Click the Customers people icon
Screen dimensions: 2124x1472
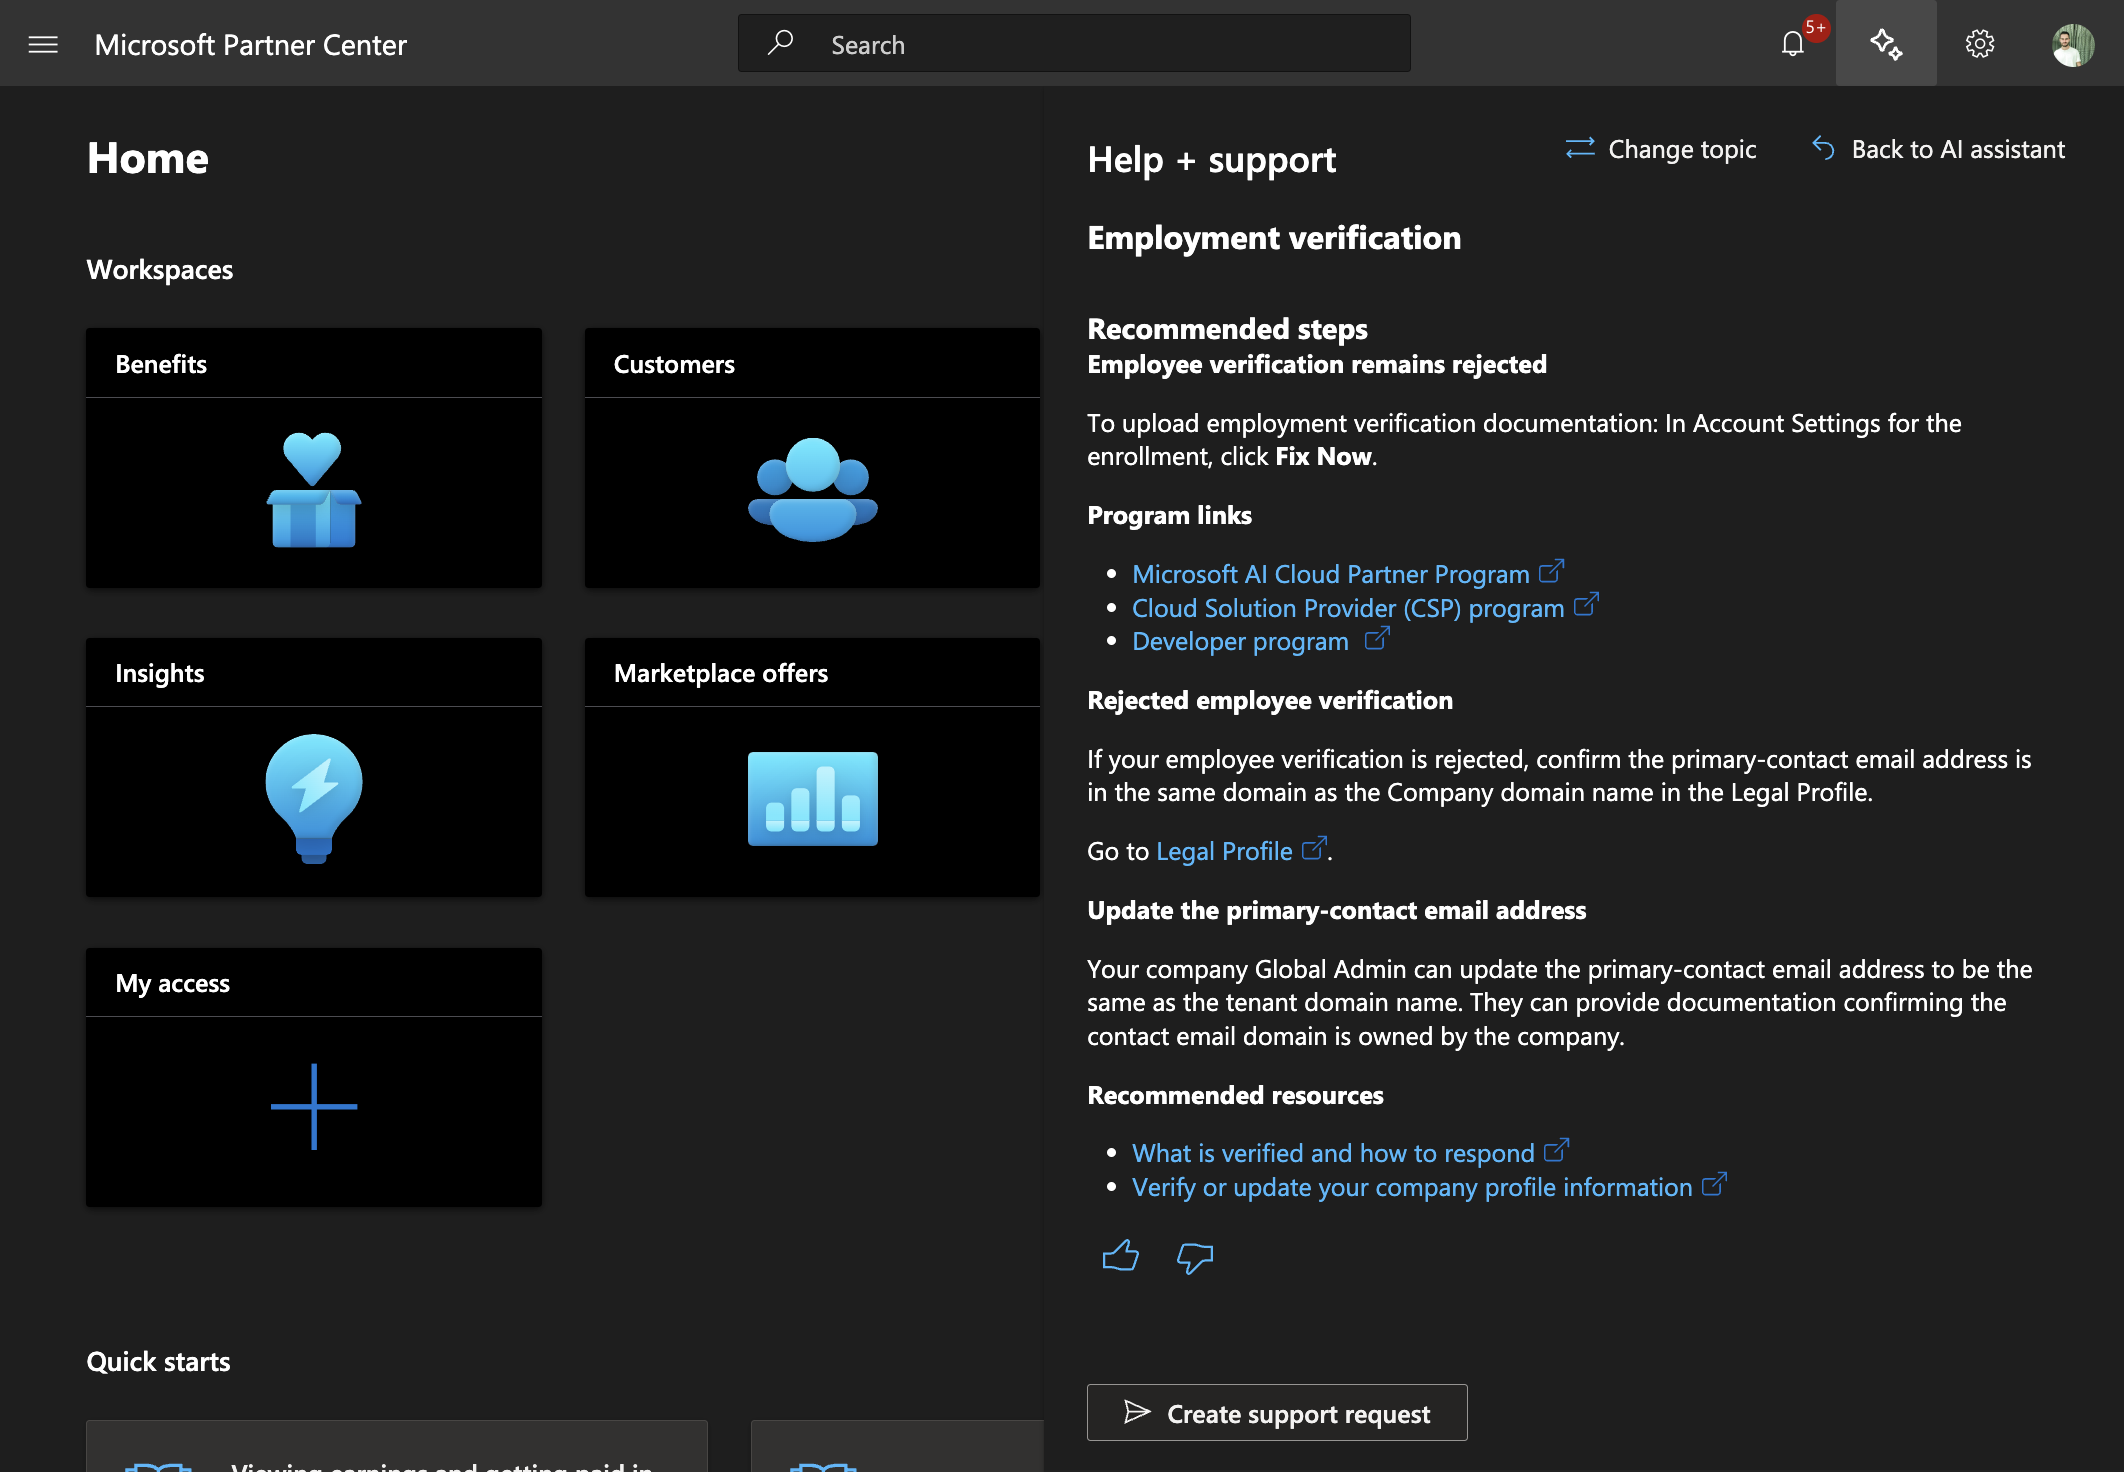tap(812, 490)
